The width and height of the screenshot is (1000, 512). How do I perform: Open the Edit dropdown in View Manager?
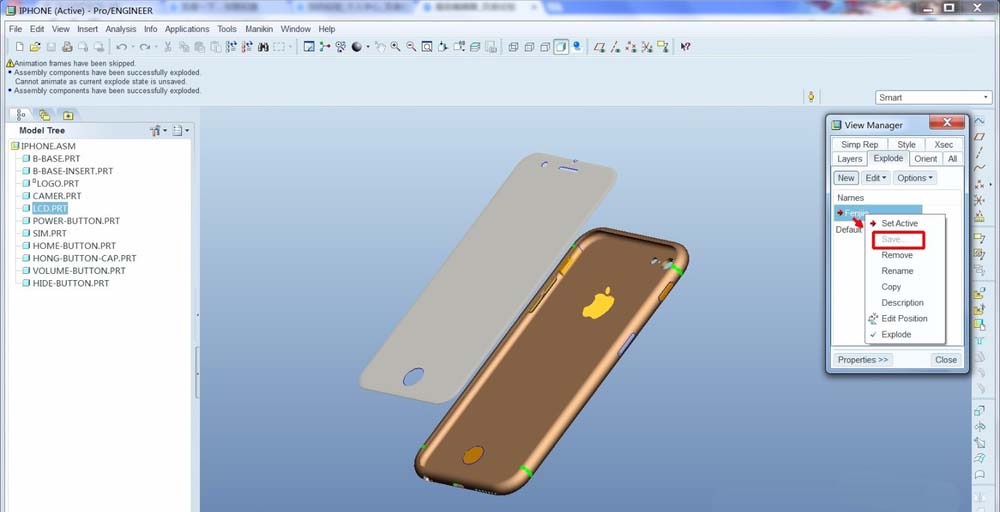876,178
